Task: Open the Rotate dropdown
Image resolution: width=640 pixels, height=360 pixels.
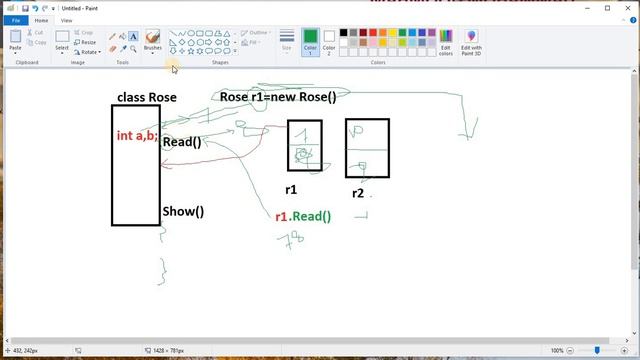Action: pos(87,52)
